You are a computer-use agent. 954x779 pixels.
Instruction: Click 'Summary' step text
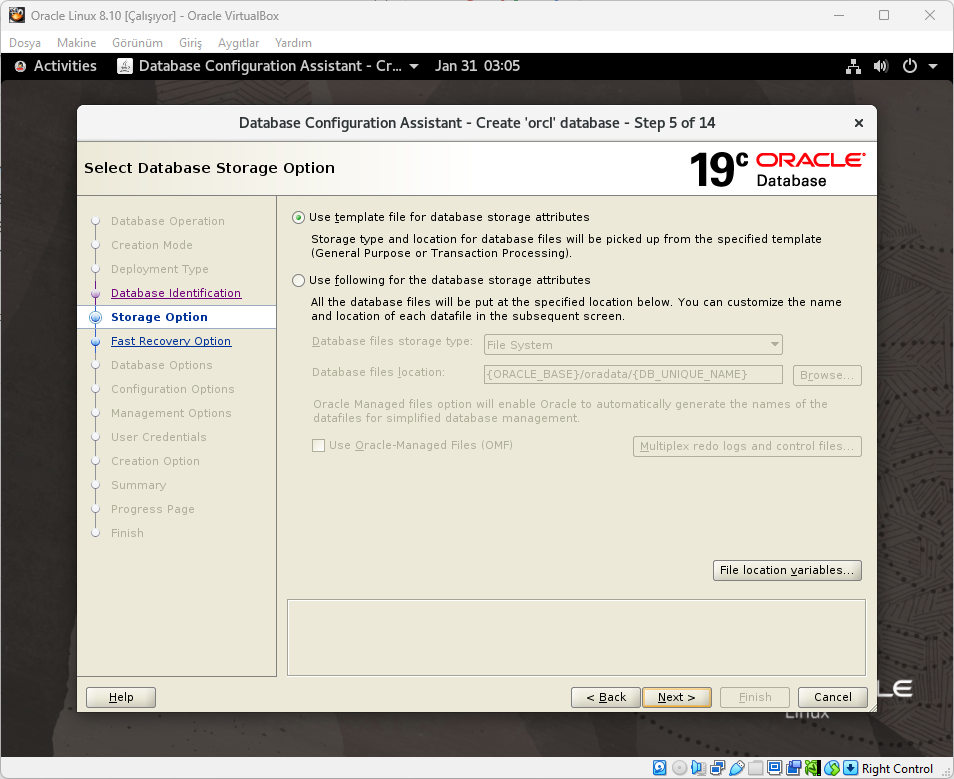(139, 485)
